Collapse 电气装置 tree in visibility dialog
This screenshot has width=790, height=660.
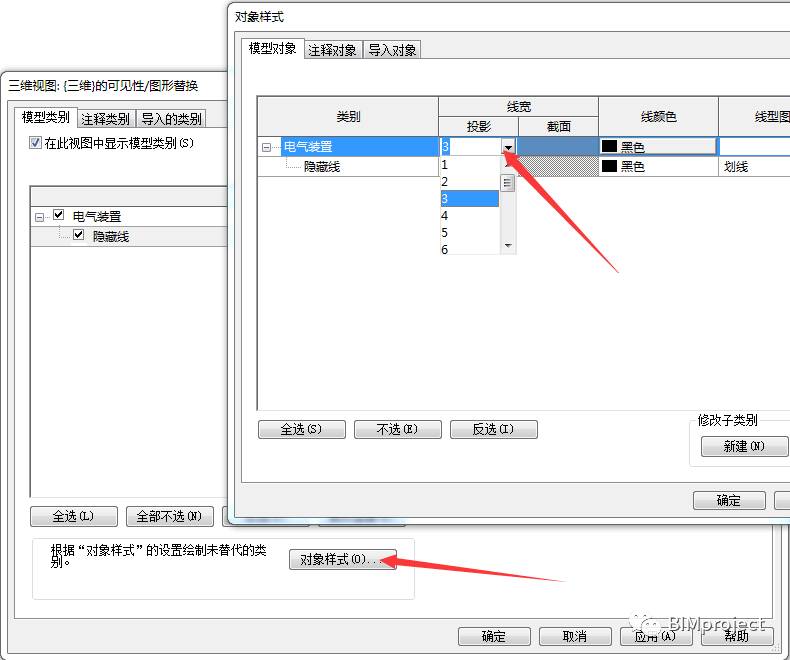pyautogui.click(x=39, y=218)
